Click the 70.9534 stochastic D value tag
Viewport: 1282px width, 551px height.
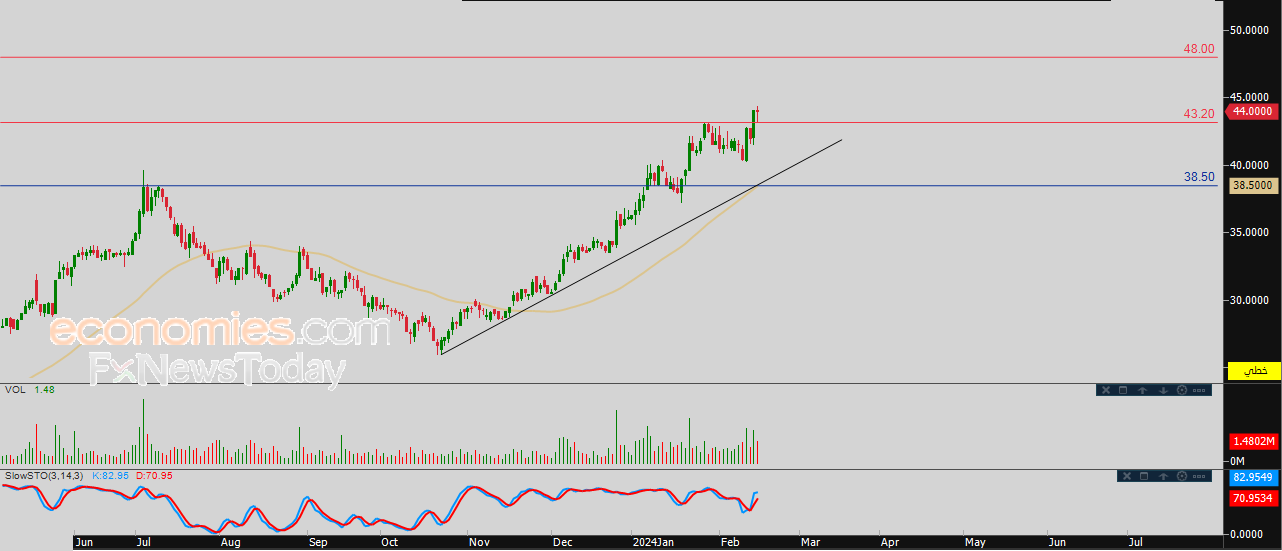coord(1254,497)
